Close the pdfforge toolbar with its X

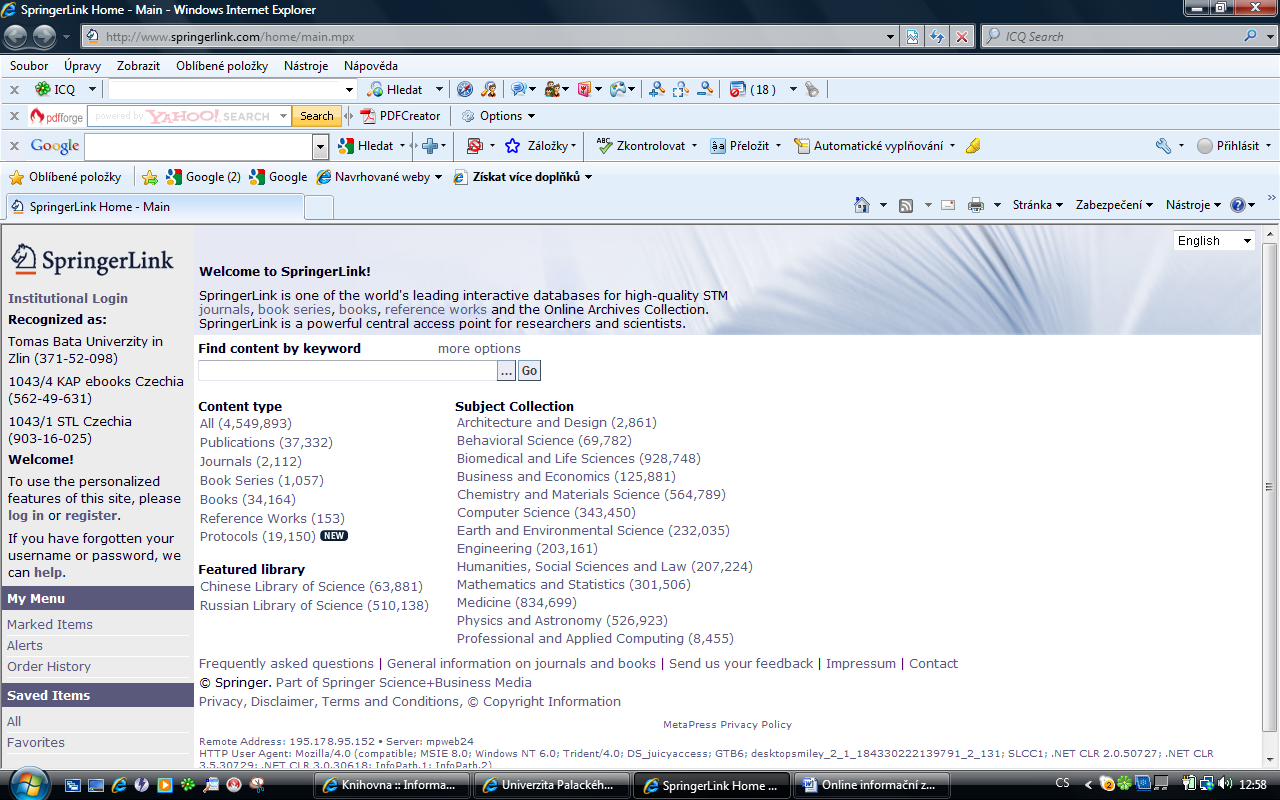pos(14,116)
